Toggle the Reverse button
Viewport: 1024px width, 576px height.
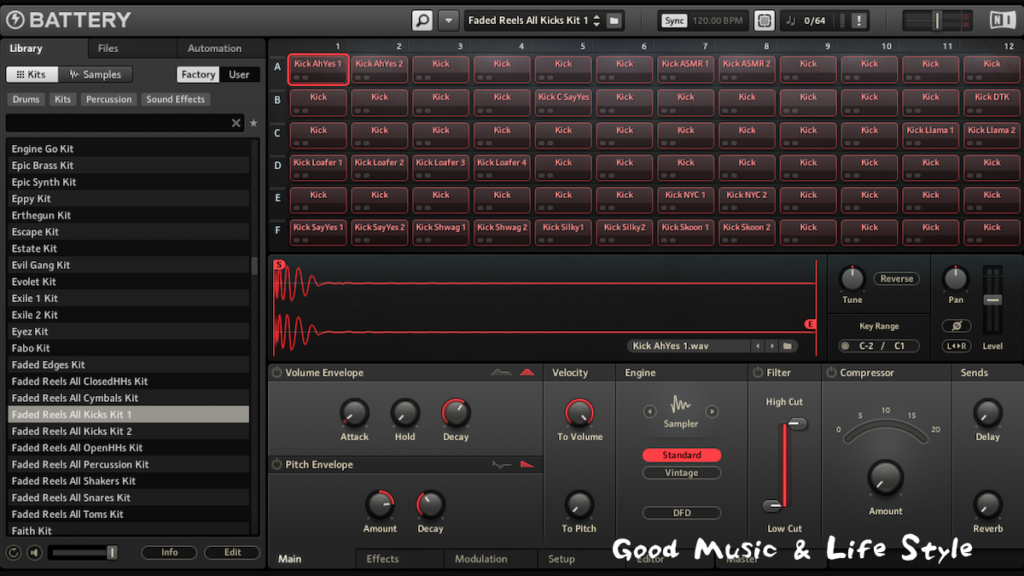tap(896, 279)
